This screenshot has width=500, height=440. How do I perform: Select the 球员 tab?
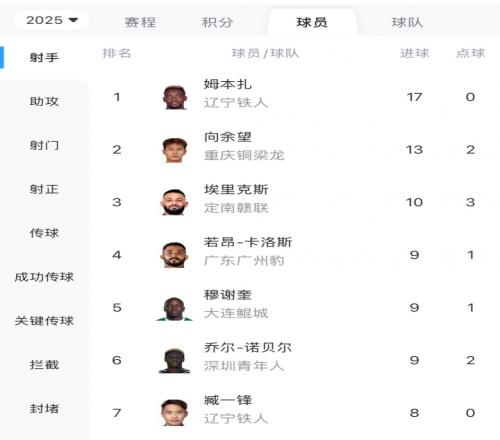tap(312, 23)
